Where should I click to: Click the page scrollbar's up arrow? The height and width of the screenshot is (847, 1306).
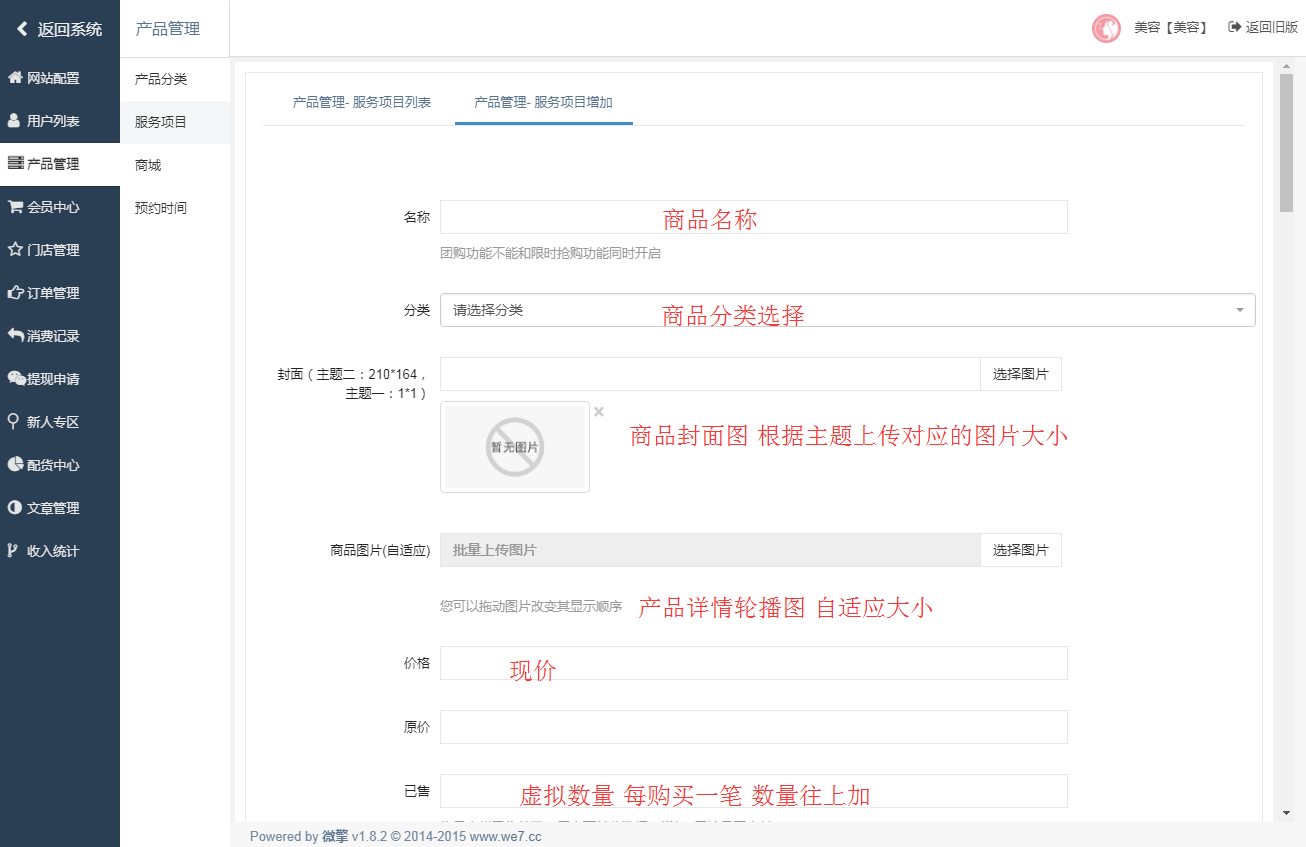coord(1286,66)
